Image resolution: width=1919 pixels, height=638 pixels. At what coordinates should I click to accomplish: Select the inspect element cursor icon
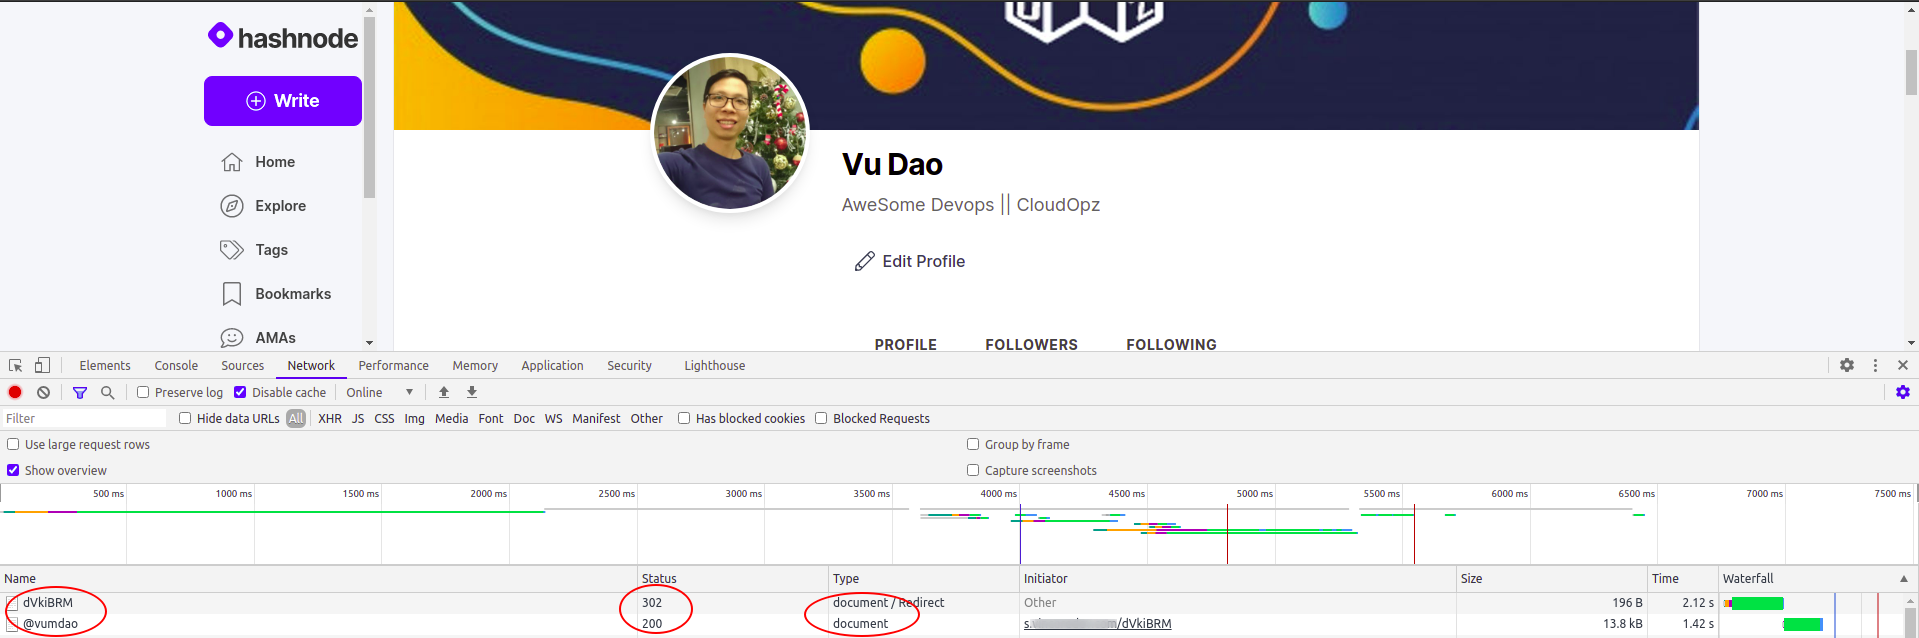(15, 365)
